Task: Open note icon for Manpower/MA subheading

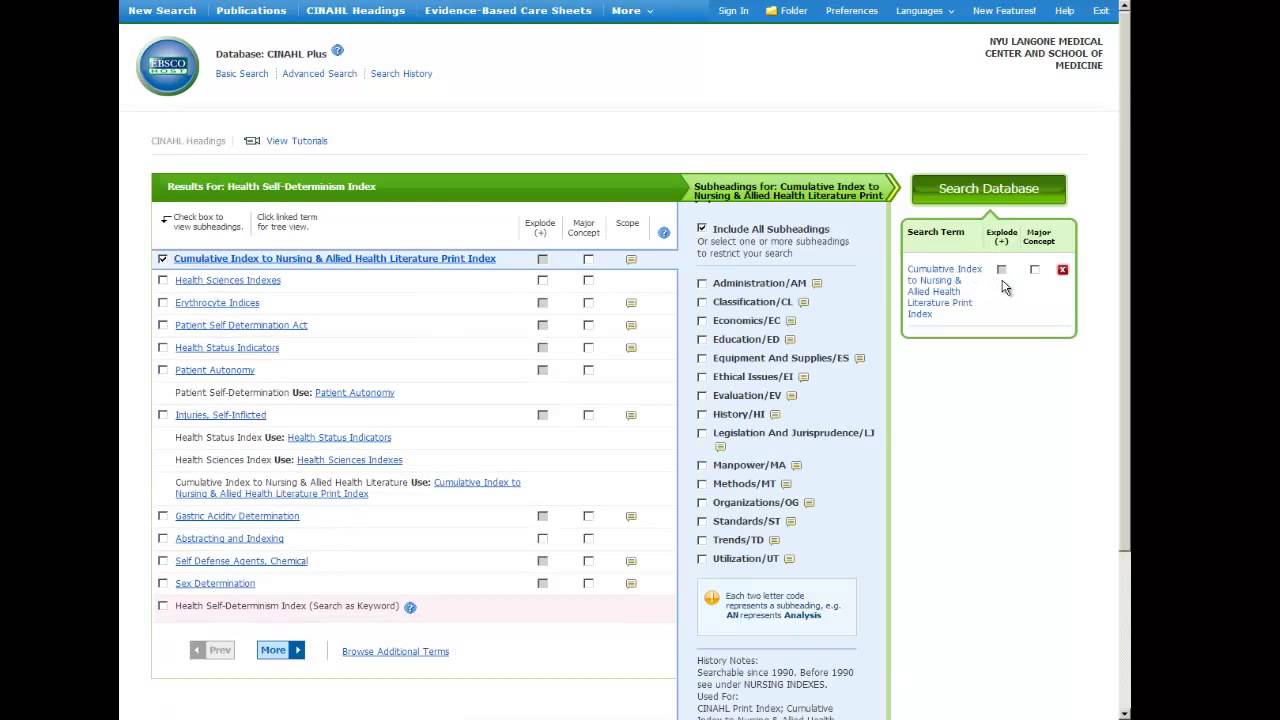Action: [797, 465]
